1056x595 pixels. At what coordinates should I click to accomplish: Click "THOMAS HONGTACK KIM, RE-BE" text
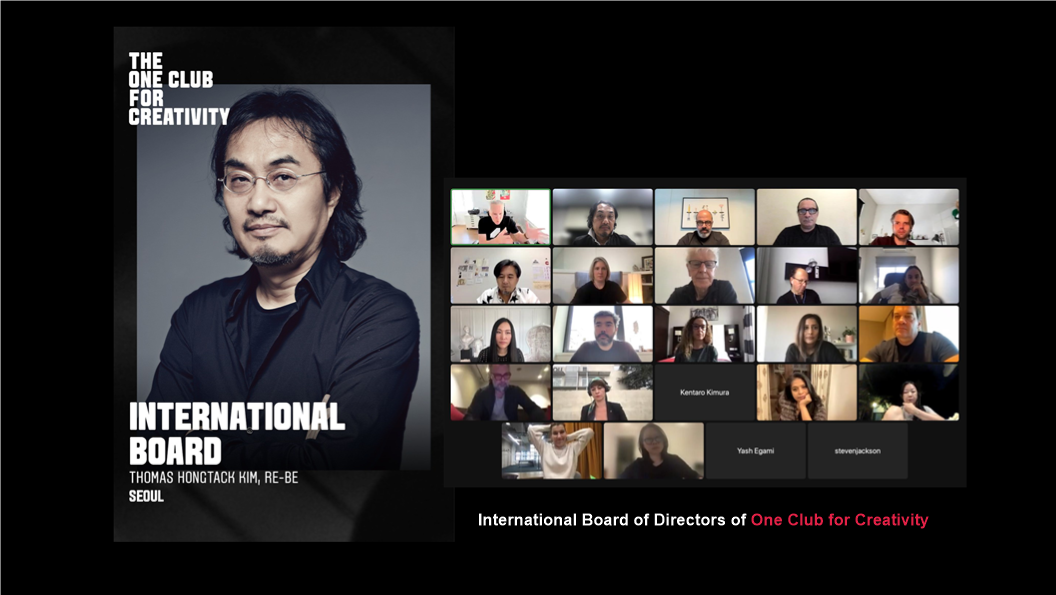click(x=213, y=478)
